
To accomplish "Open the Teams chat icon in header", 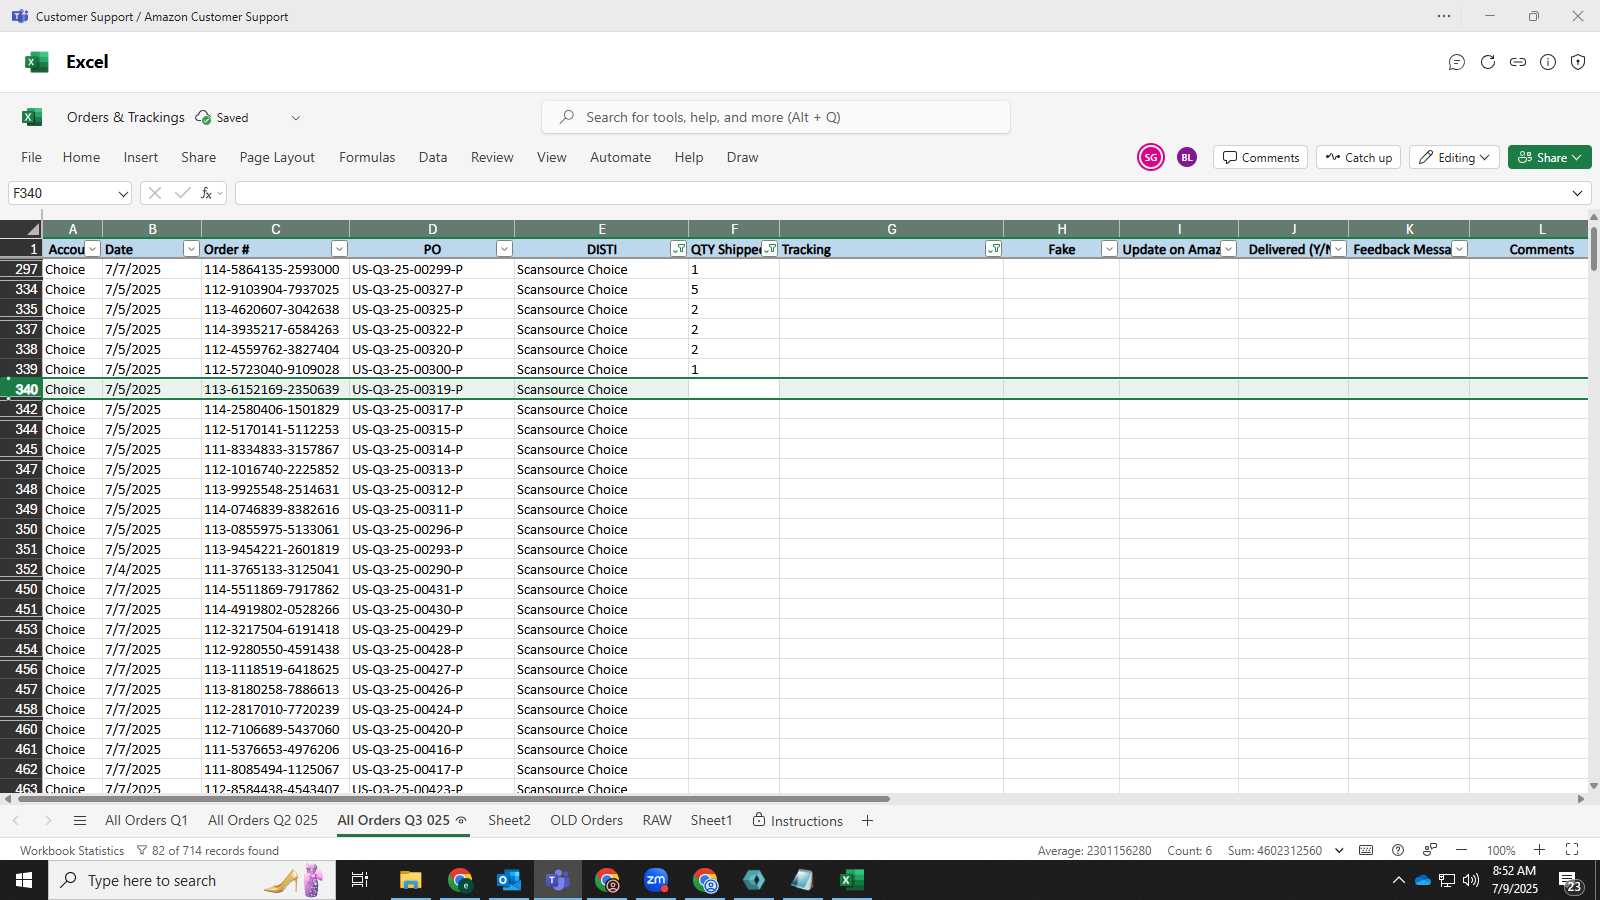I will point(1457,62).
